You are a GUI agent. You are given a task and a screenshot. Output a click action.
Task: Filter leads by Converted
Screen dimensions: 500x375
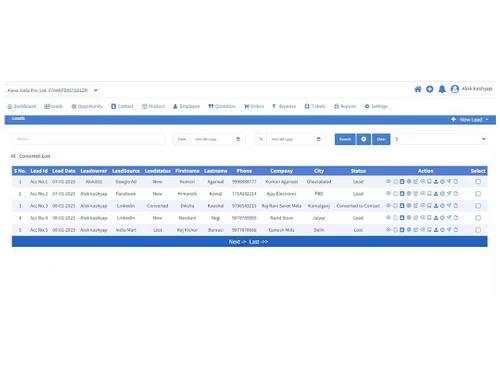coord(30,156)
